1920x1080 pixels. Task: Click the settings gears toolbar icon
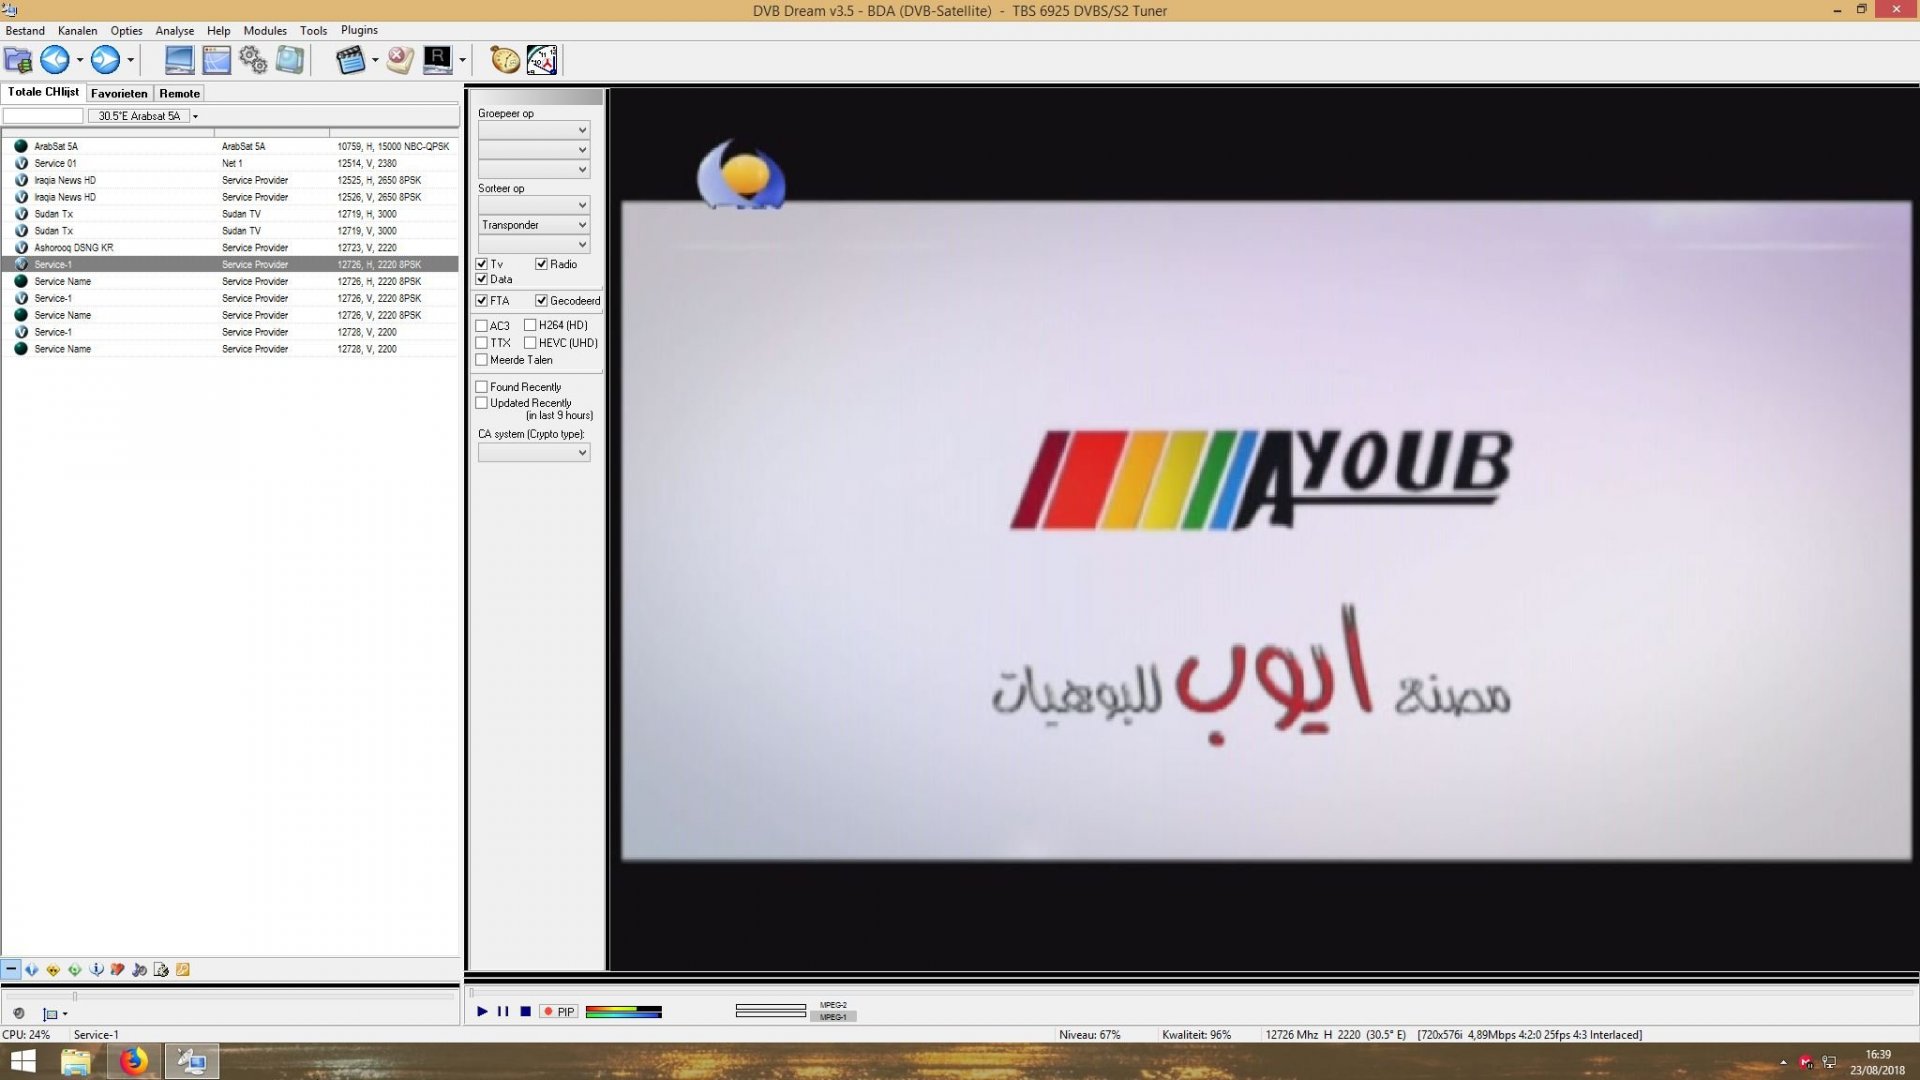coord(253,60)
